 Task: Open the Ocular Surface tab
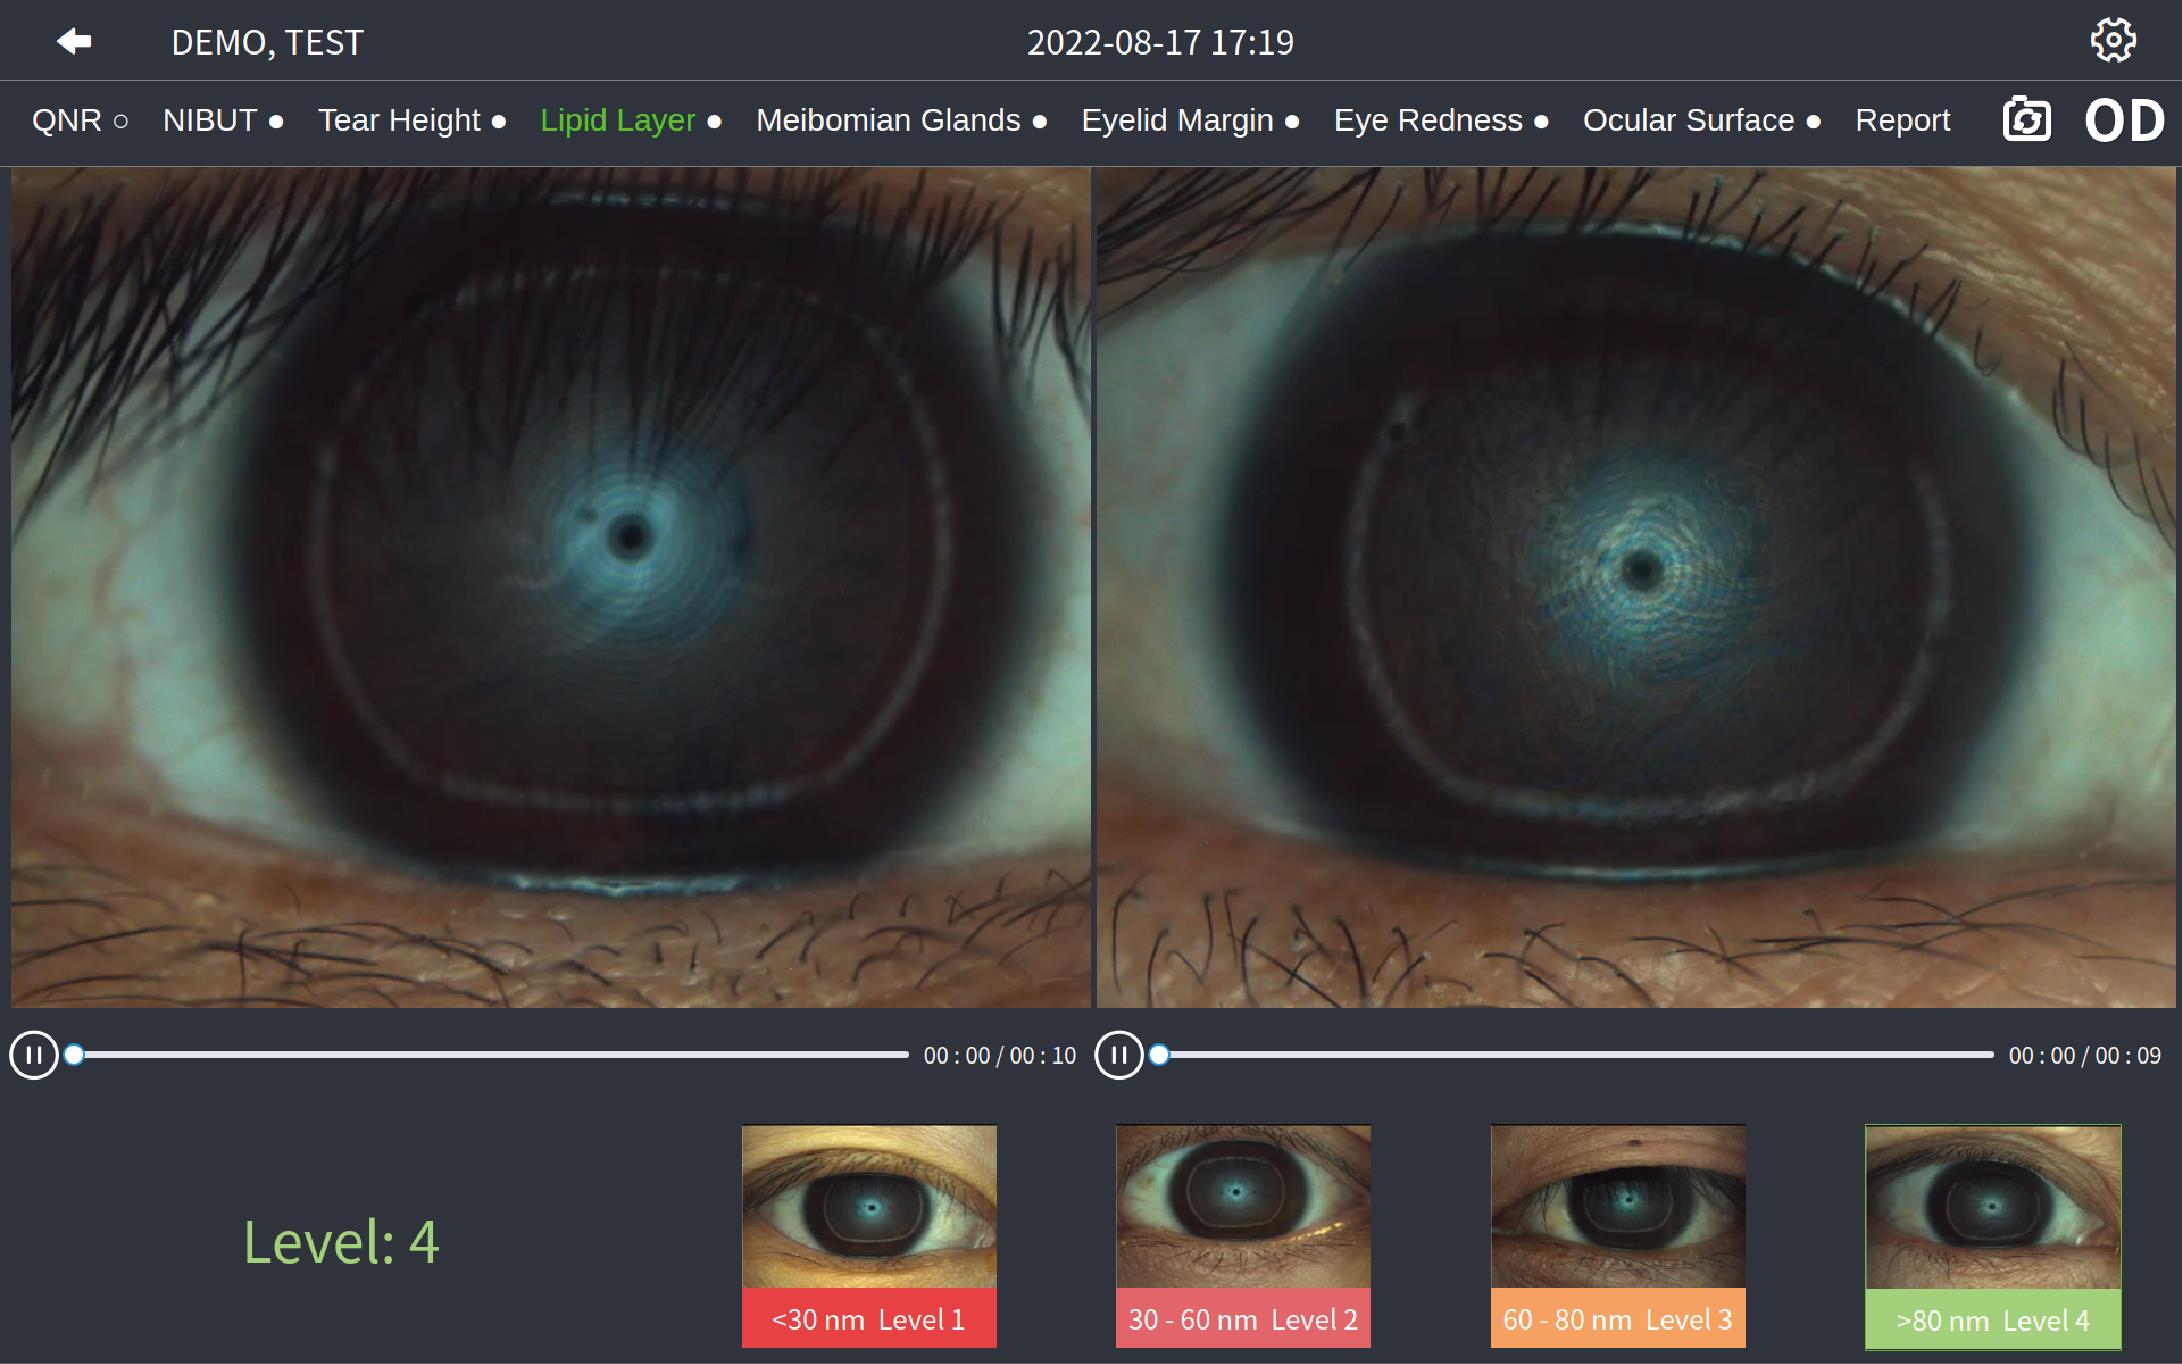[1701, 121]
